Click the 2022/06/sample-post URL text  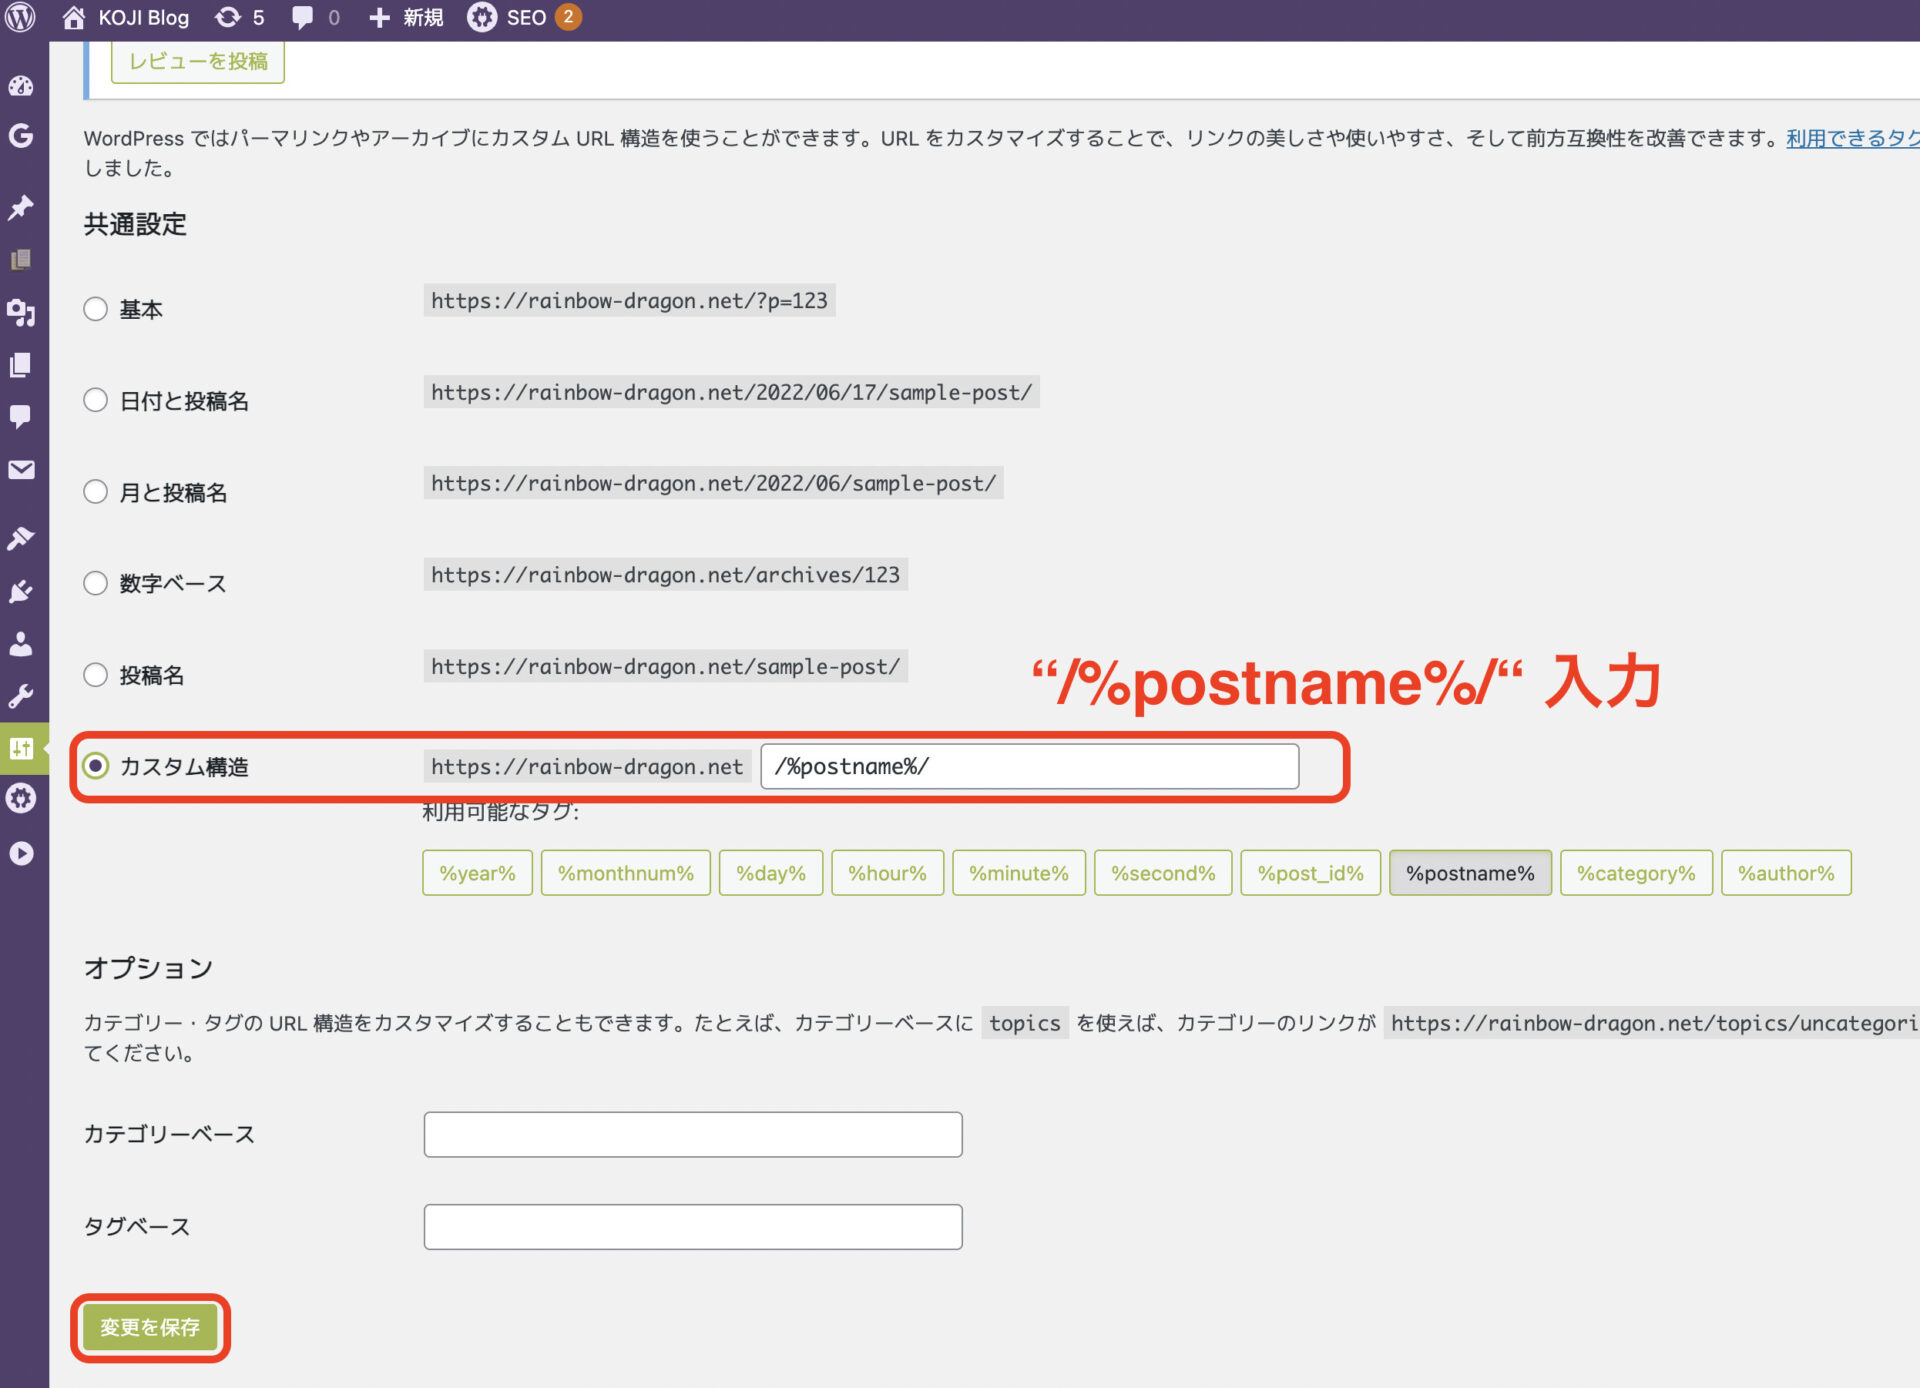713,483
